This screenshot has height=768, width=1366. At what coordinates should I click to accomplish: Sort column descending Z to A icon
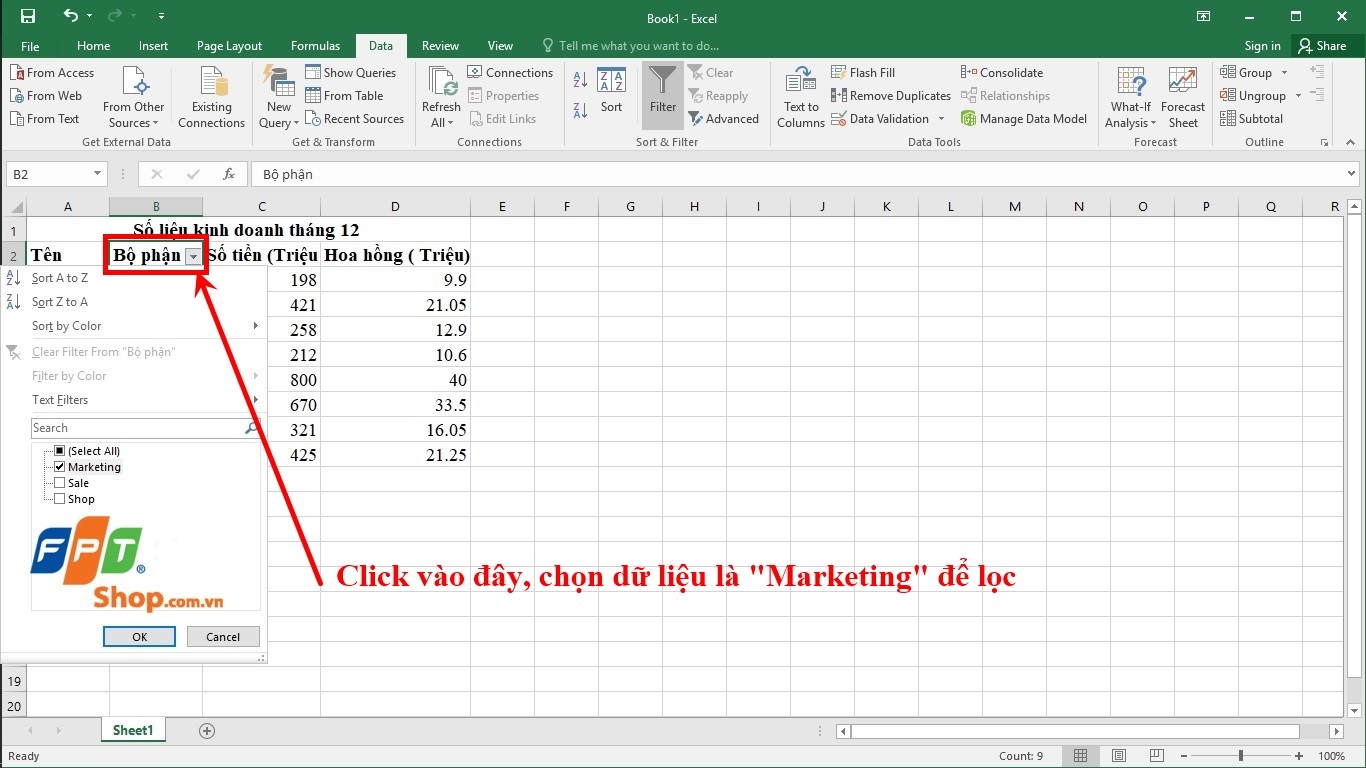point(581,110)
